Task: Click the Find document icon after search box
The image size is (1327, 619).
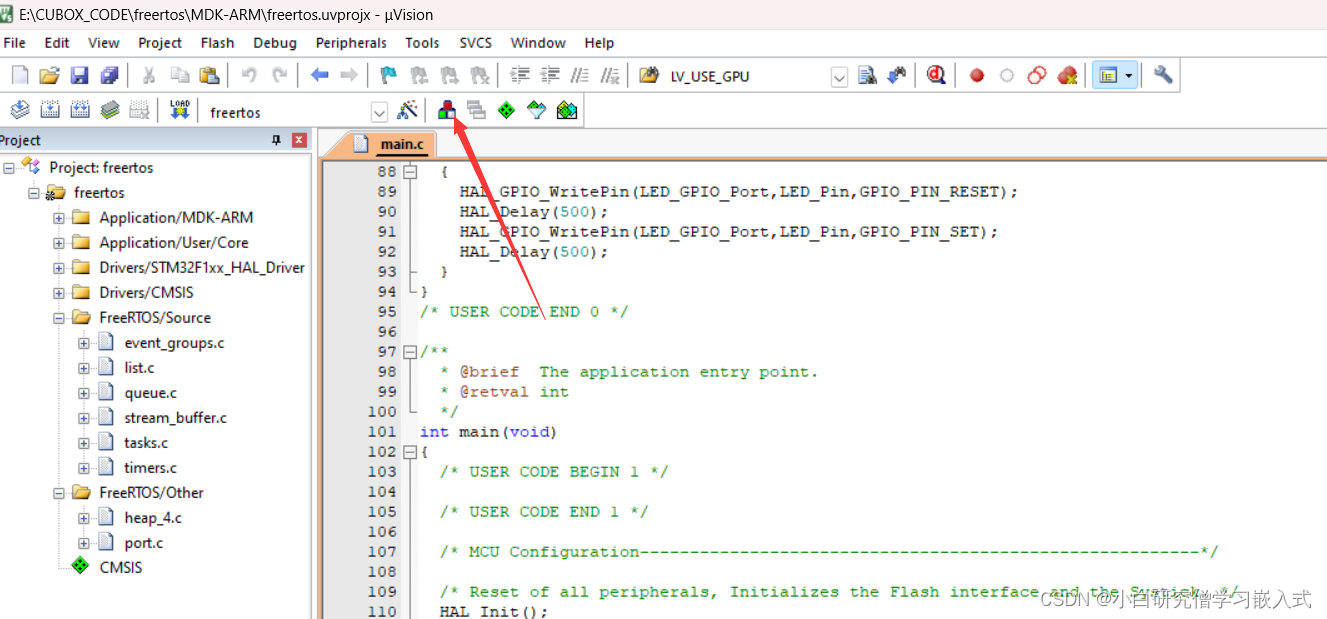Action: point(868,75)
